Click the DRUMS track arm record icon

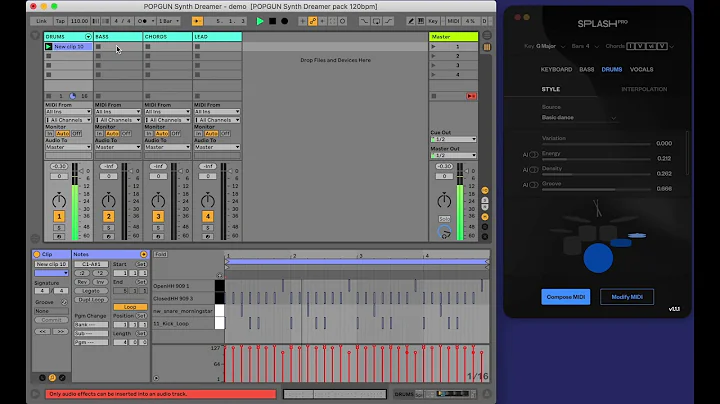(x=59, y=236)
